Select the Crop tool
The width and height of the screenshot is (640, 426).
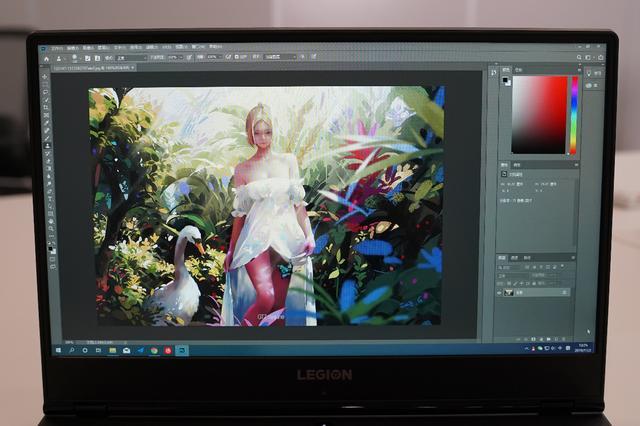(x=46, y=107)
